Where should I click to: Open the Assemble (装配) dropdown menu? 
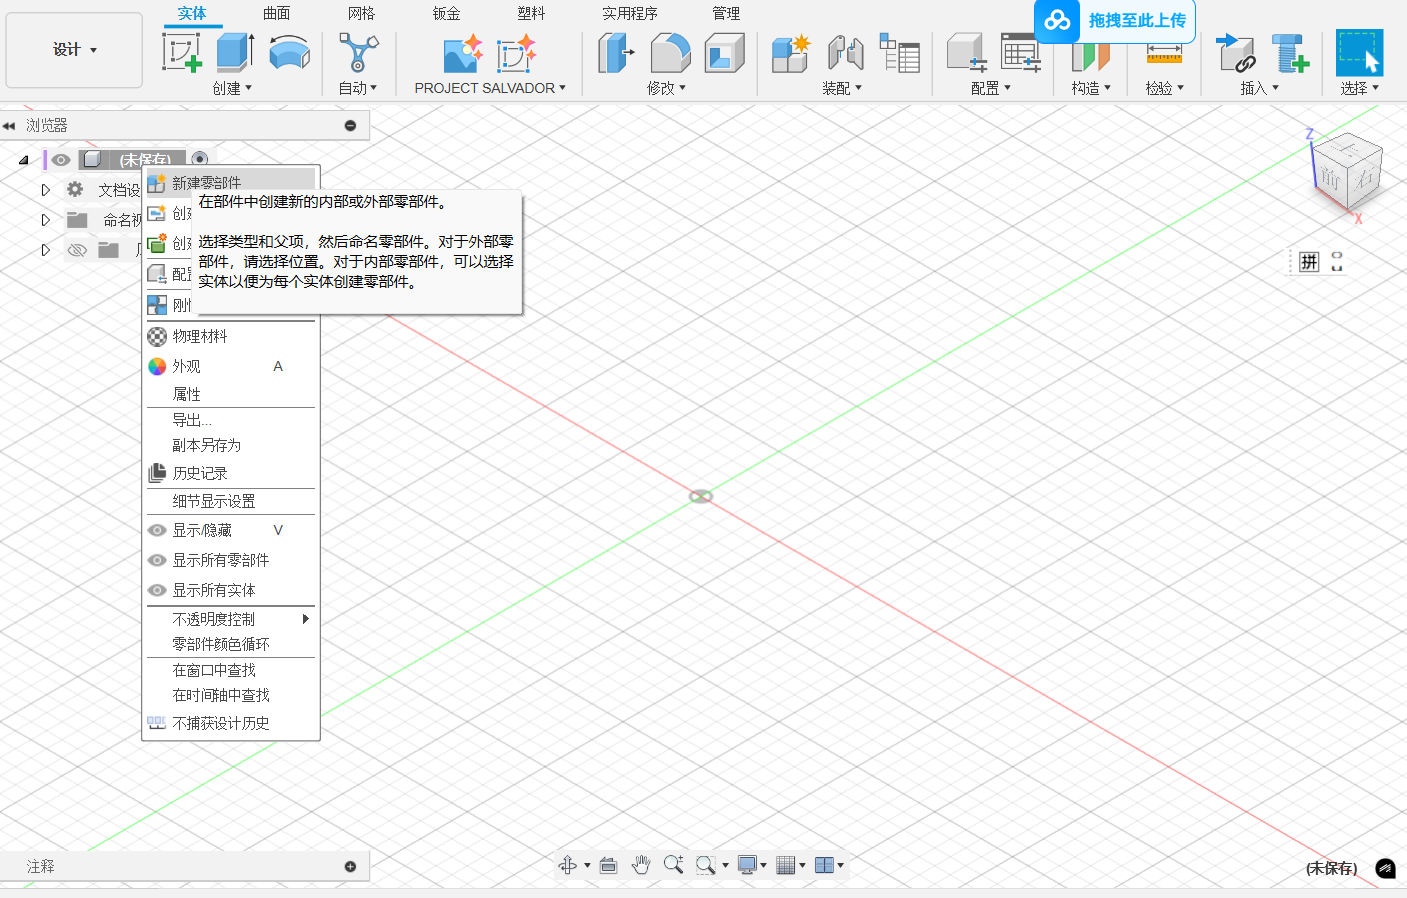[842, 88]
